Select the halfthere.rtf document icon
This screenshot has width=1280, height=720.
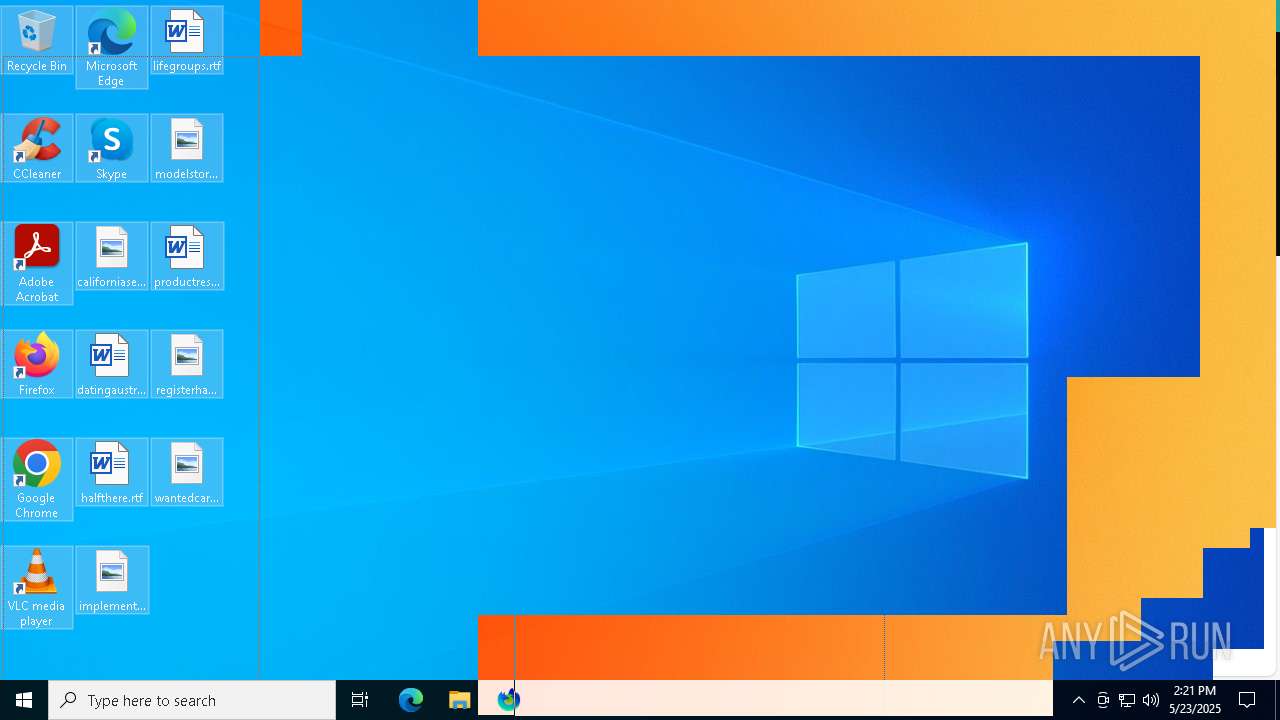tap(111, 472)
